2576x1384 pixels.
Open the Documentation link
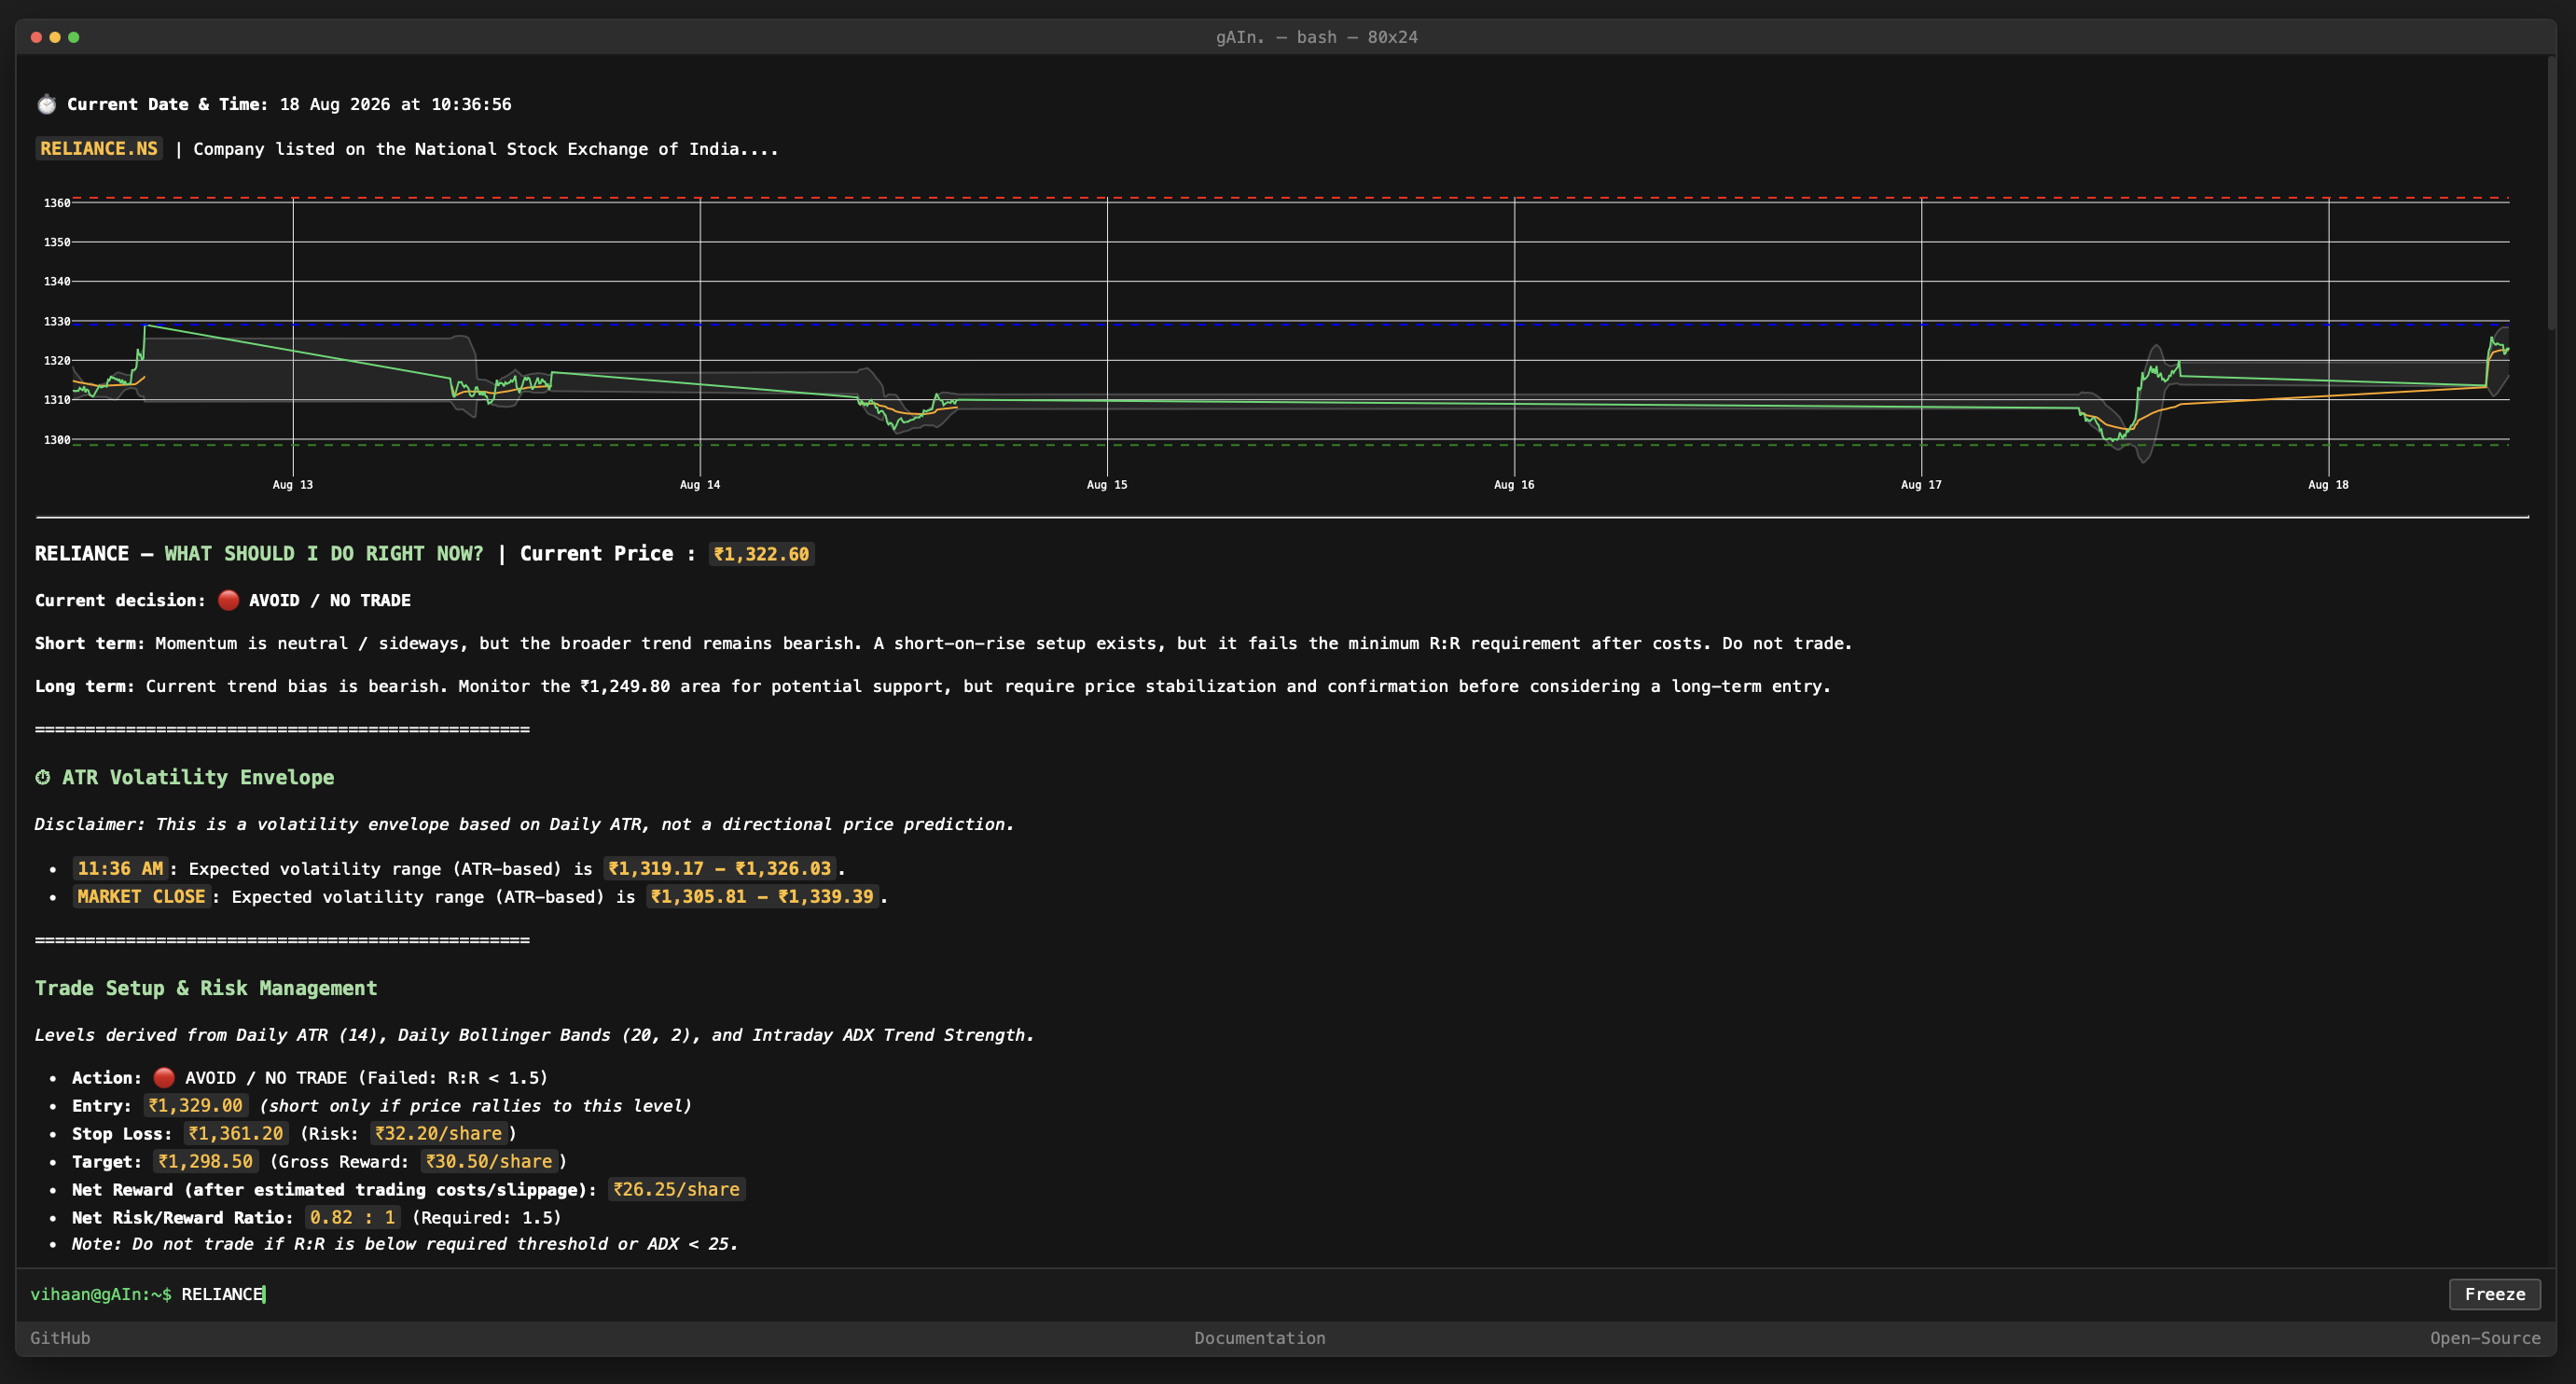[1259, 1338]
